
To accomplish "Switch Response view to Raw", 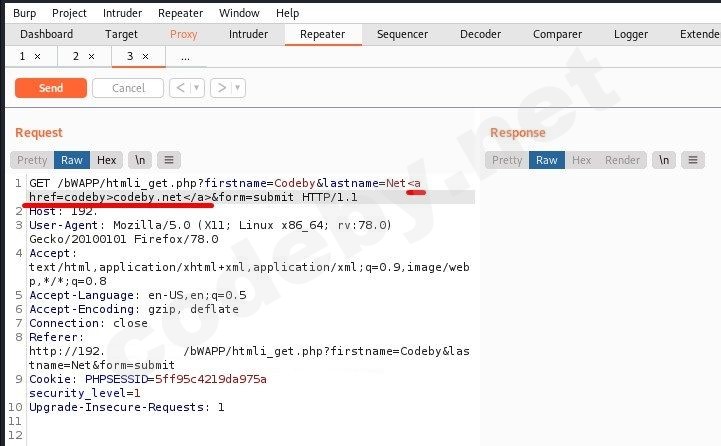I will [547, 160].
